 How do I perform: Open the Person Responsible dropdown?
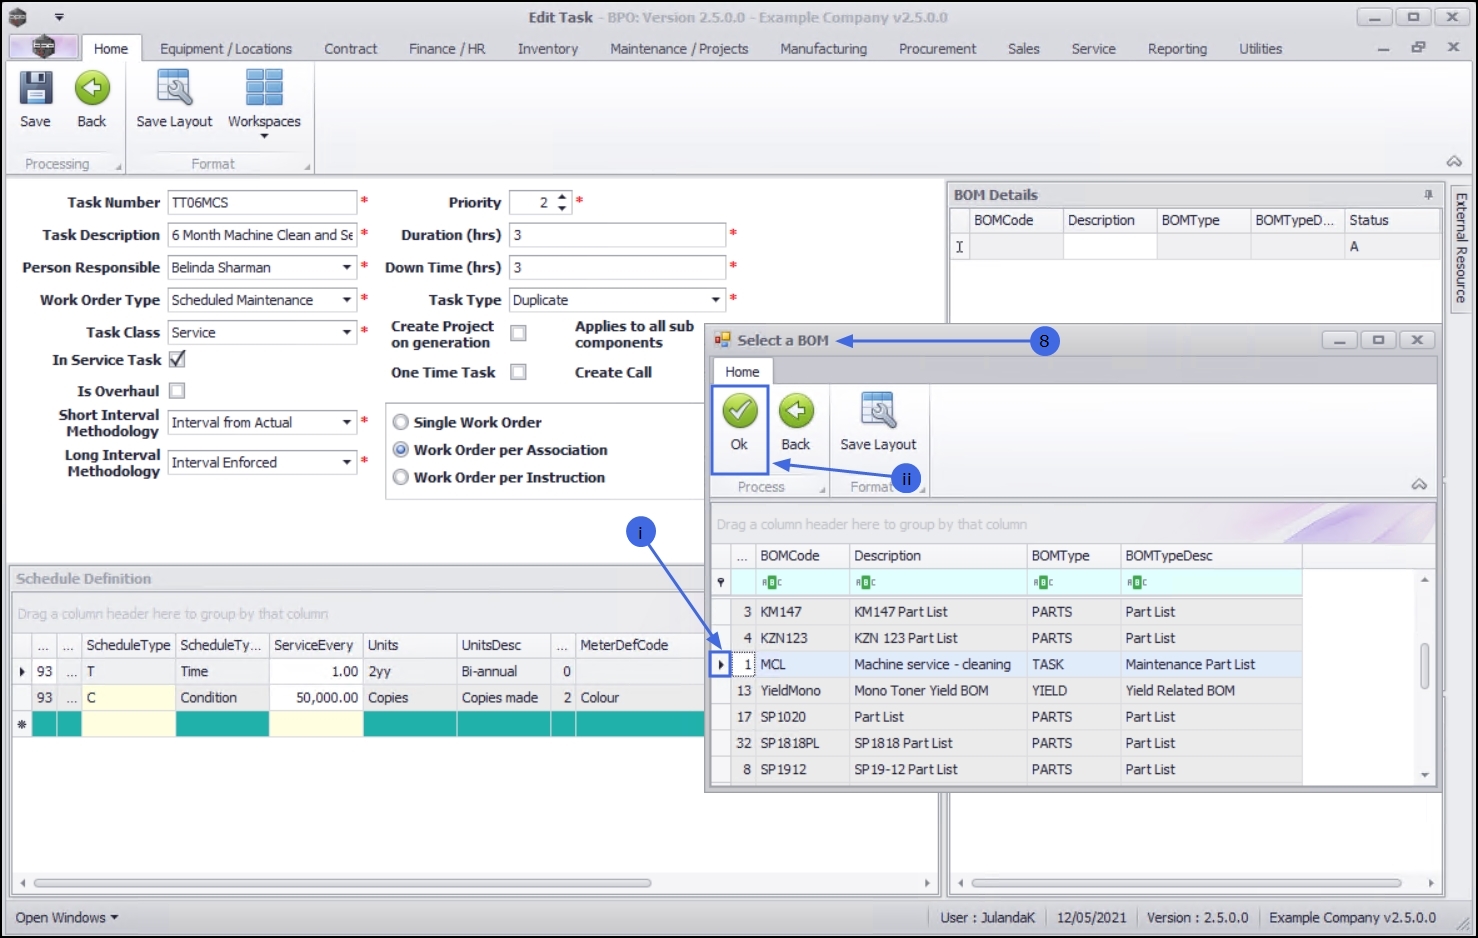coord(347,267)
